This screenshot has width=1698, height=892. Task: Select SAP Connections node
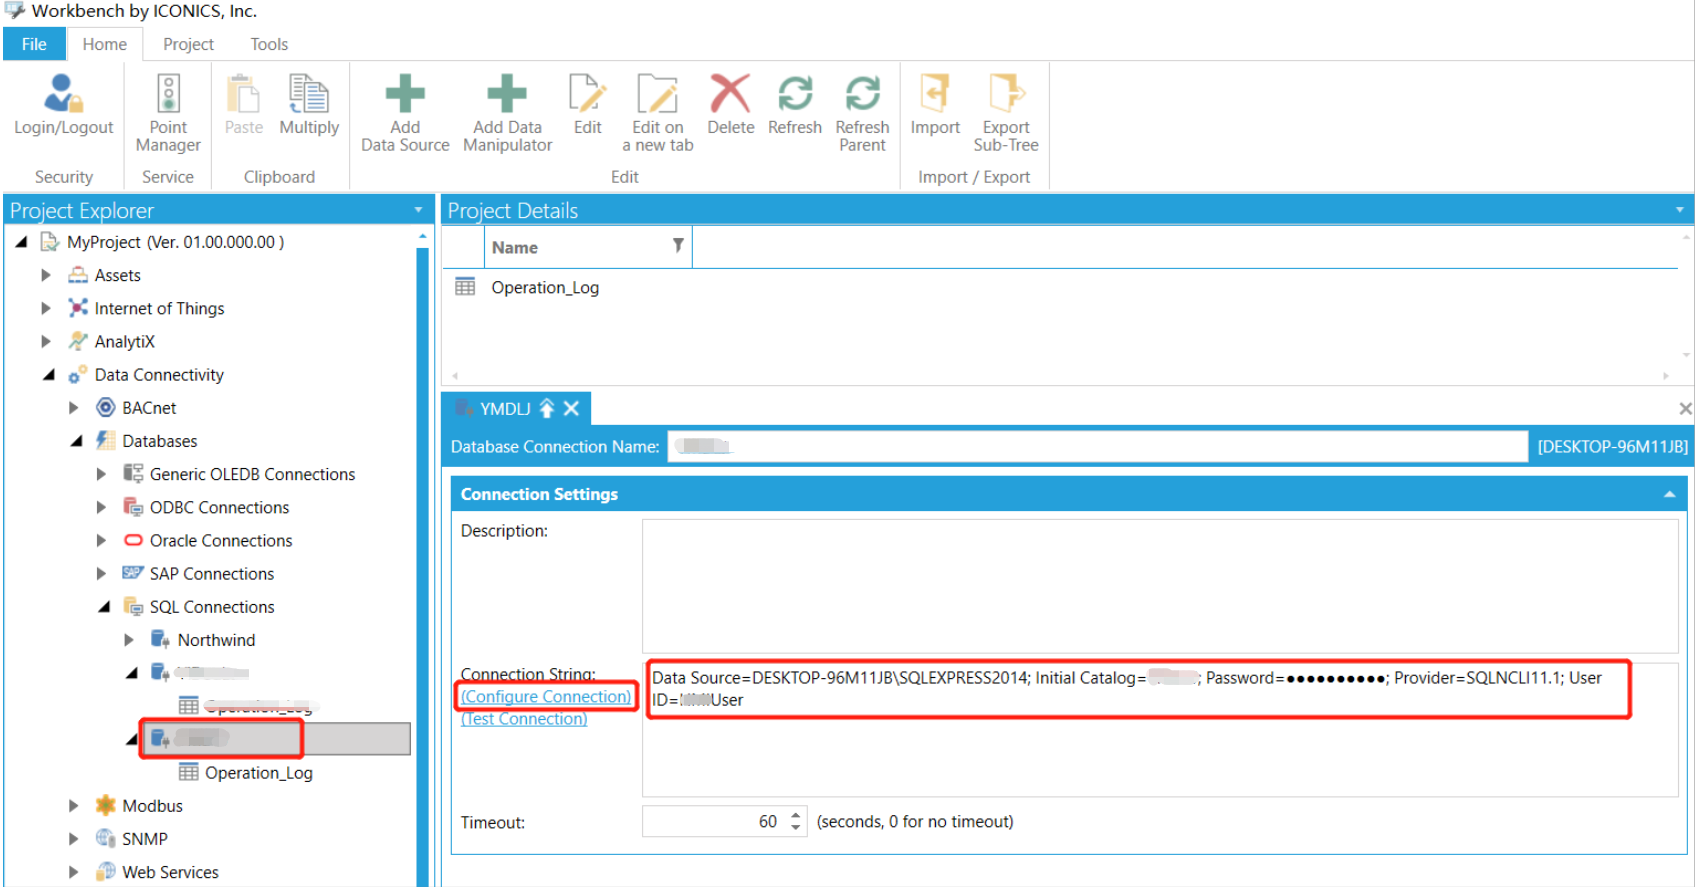click(x=212, y=573)
